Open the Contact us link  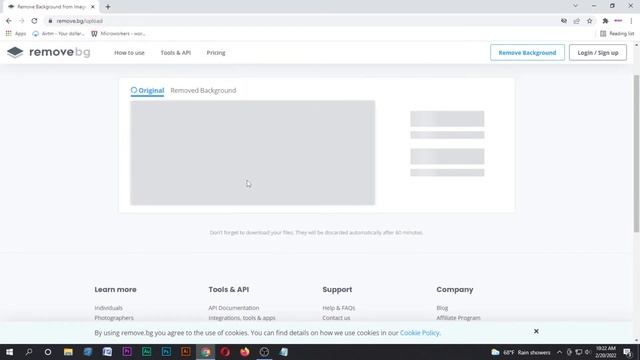[x=336, y=318]
